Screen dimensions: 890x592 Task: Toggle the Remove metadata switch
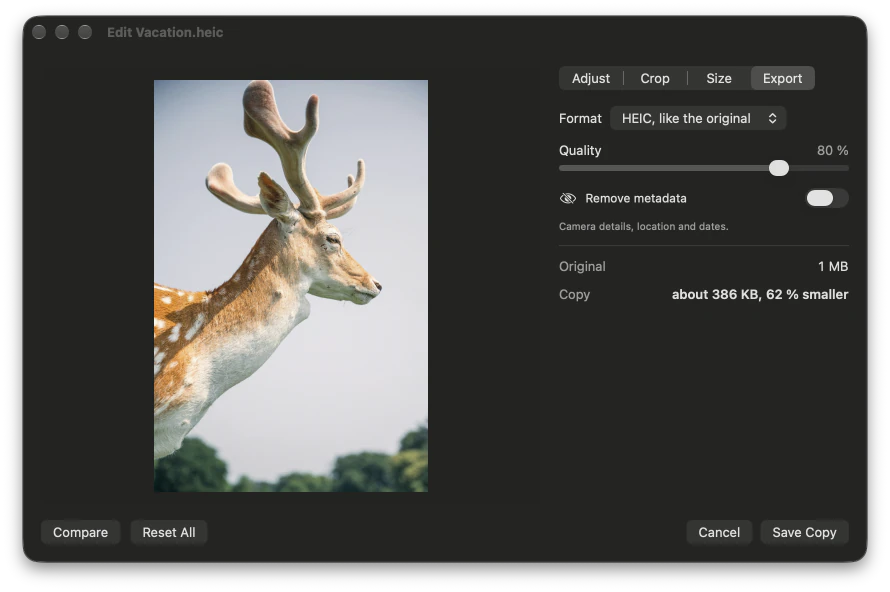827,198
